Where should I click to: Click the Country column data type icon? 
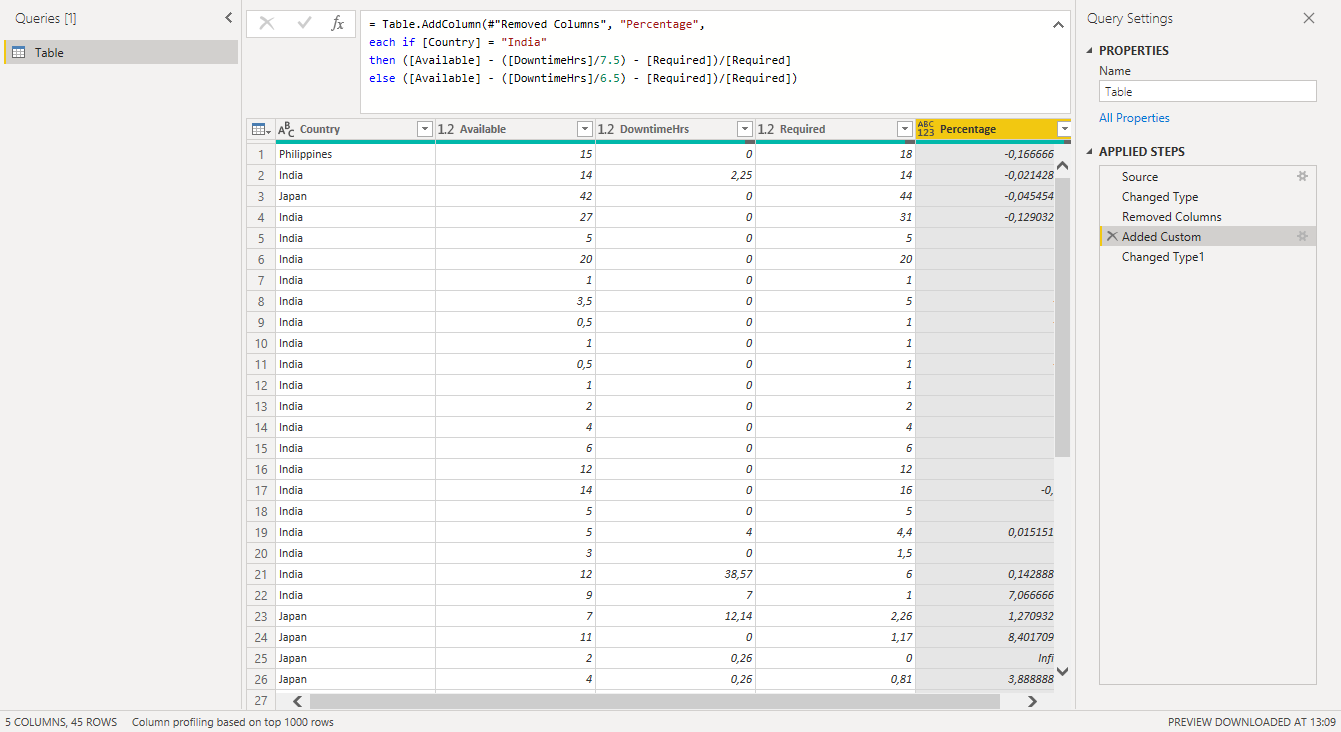pyautogui.click(x=286, y=129)
